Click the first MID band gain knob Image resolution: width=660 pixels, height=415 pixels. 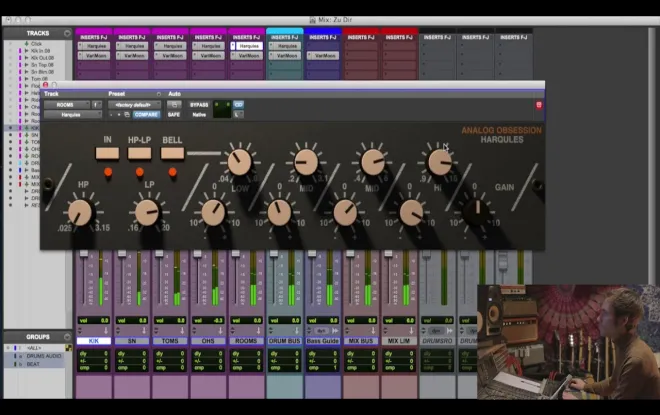pos(279,213)
